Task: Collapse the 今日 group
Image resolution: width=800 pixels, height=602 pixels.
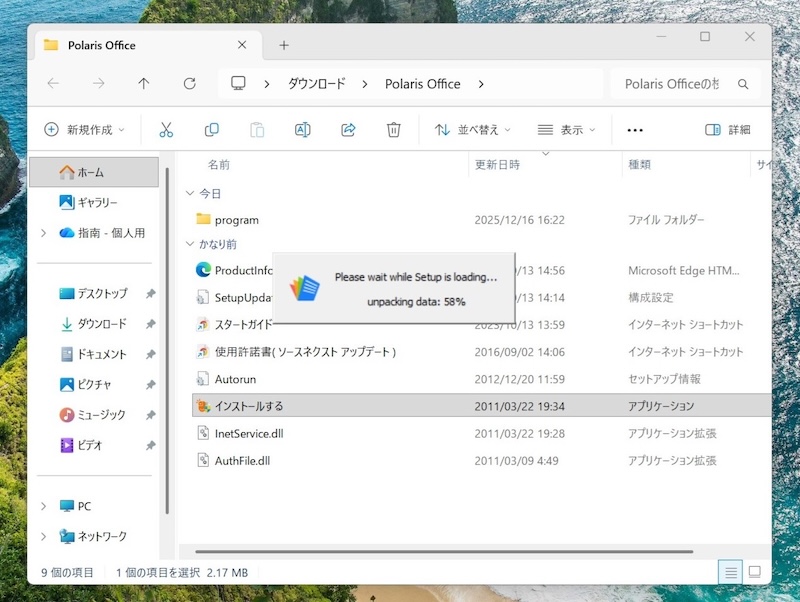Action: click(191, 193)
